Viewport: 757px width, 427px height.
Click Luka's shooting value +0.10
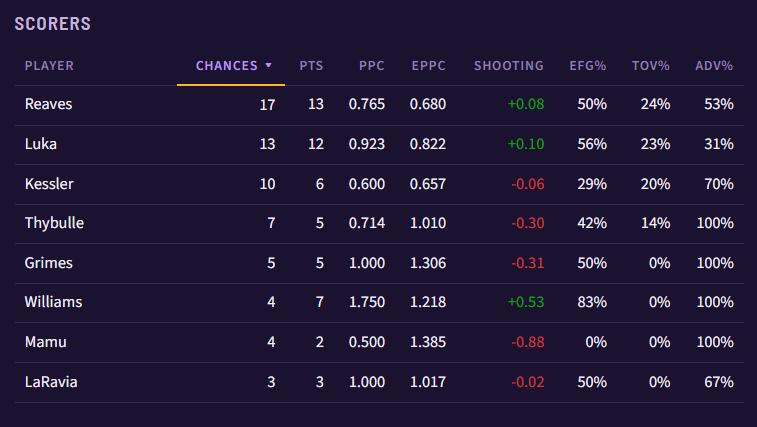click(x=526, y=144)
